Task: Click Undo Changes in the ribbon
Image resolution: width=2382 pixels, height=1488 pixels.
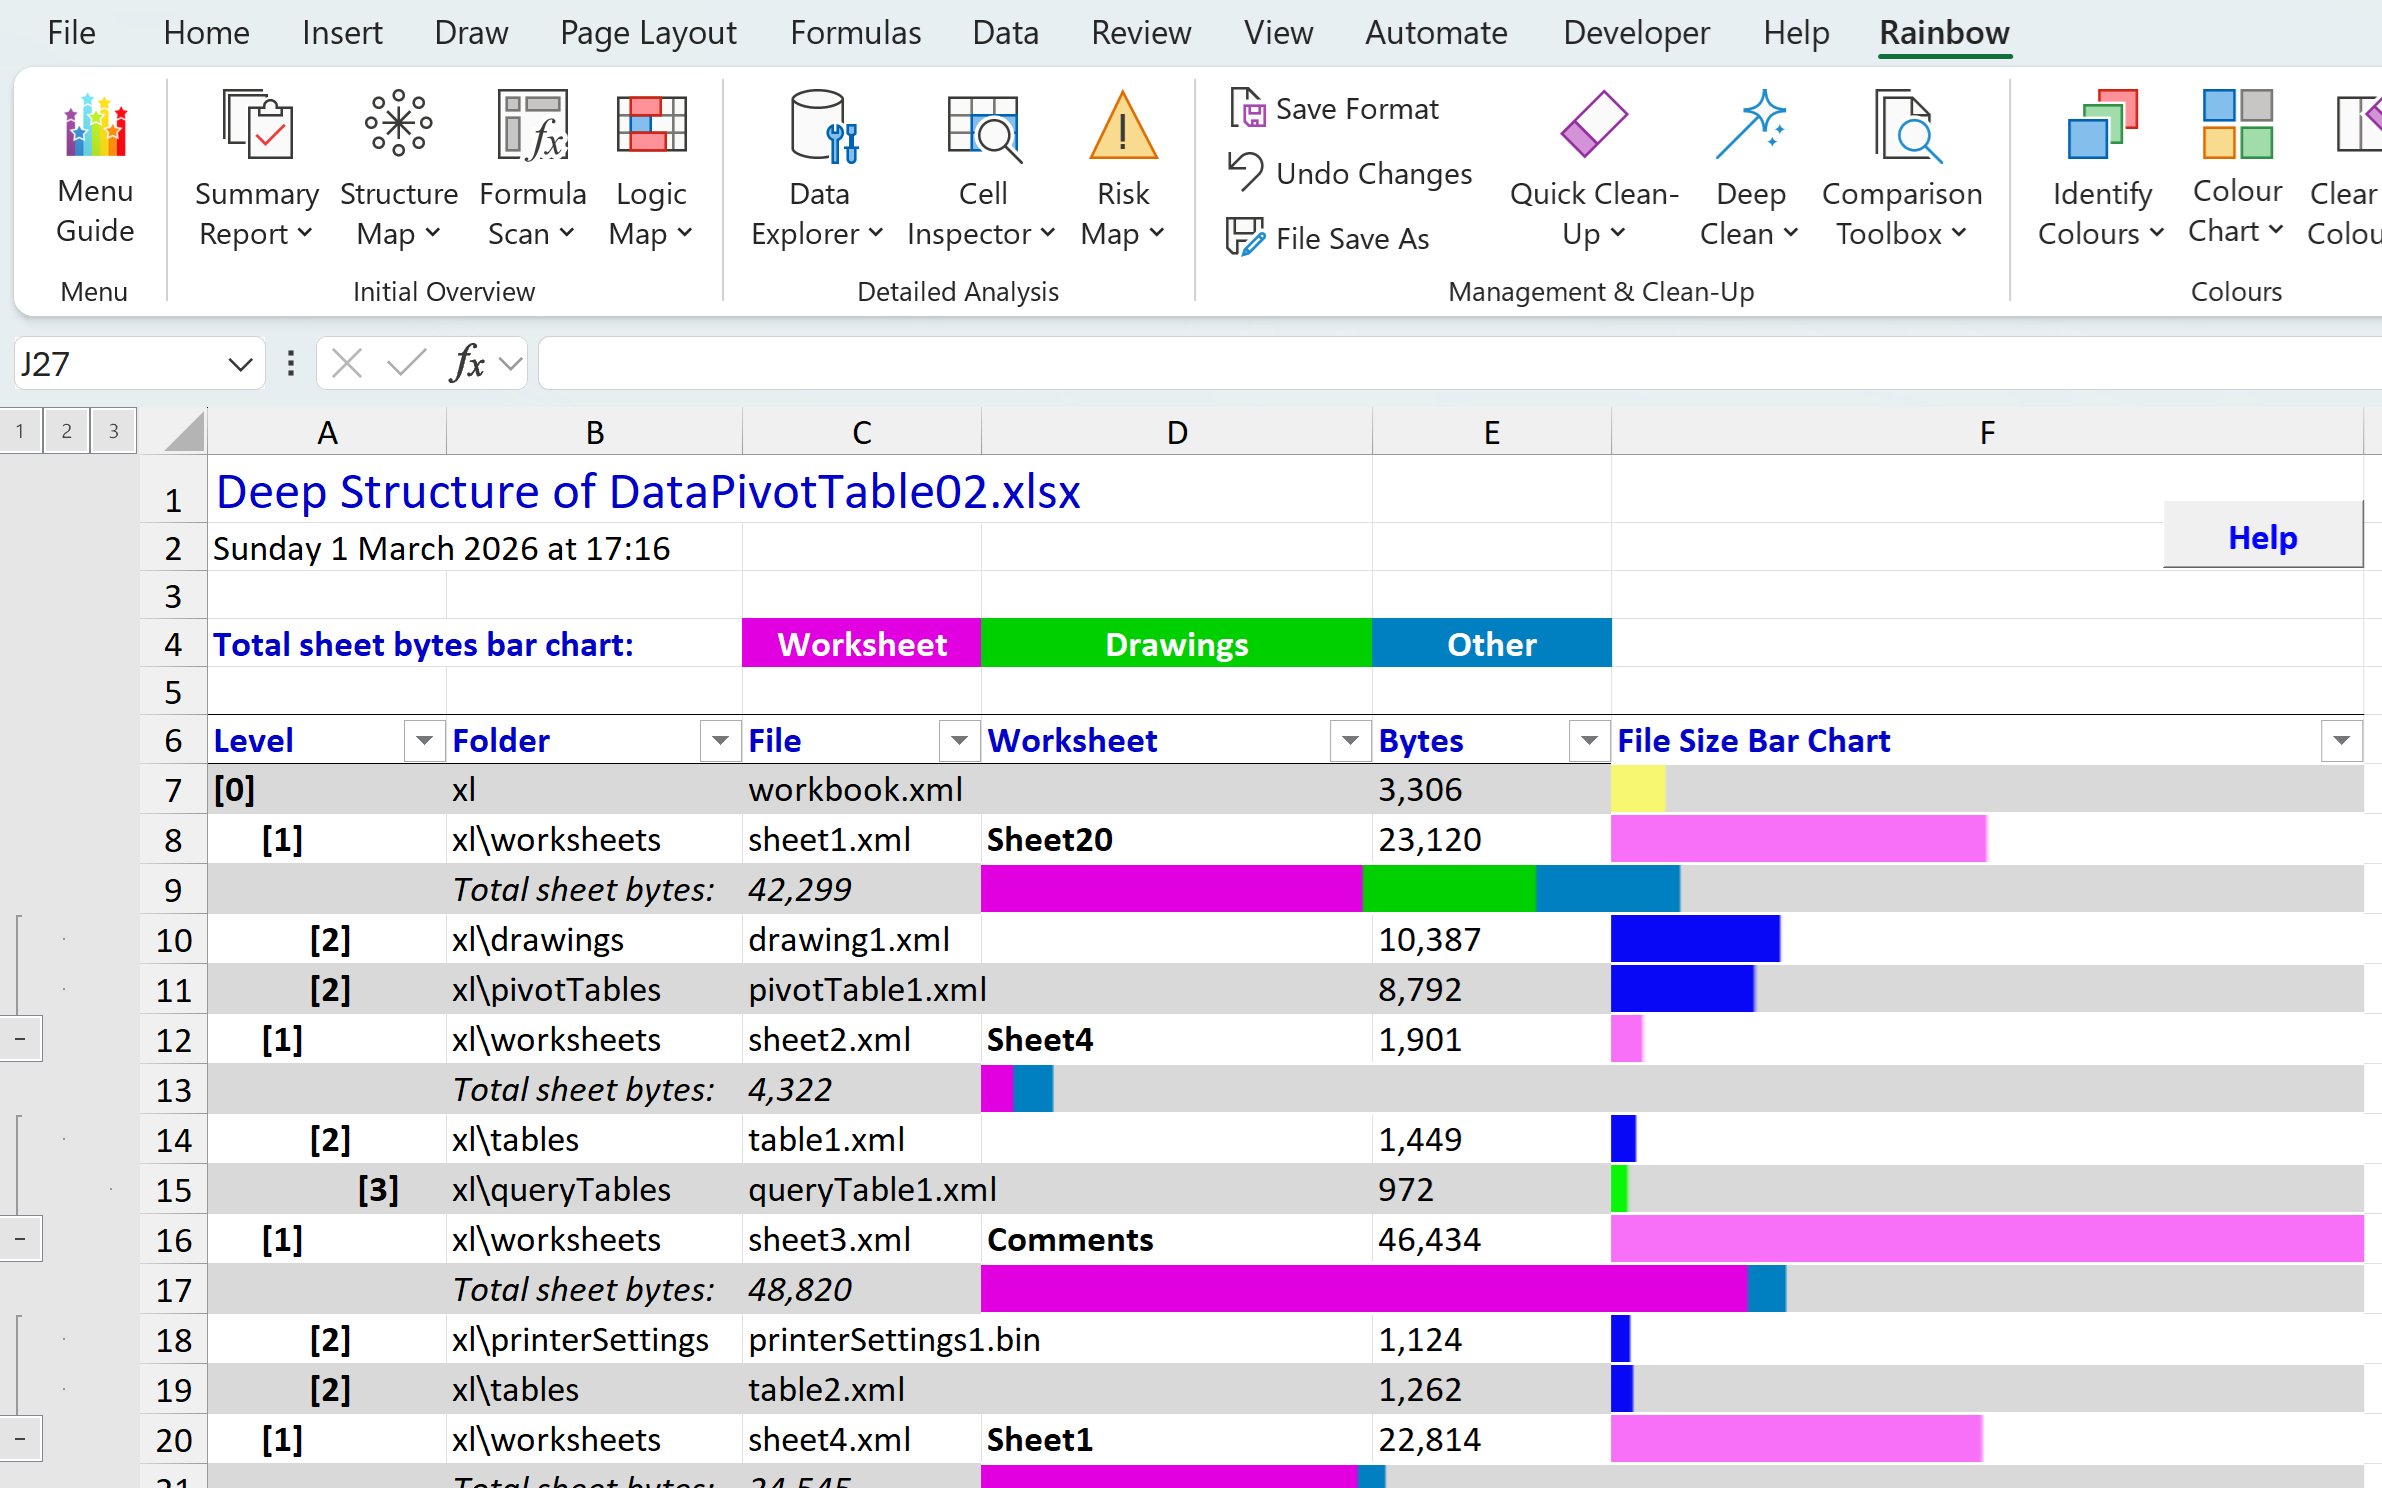Action: (x=1350, y=173)
